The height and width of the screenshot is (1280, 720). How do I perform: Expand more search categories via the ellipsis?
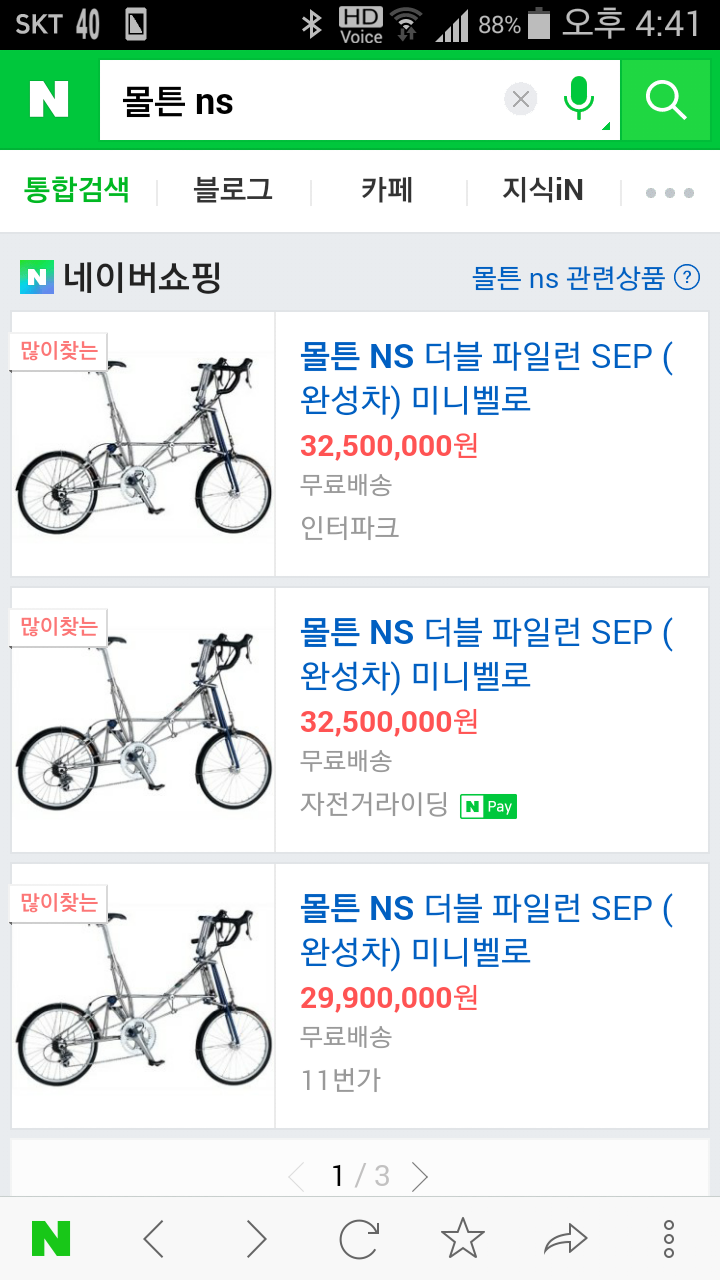tap(669, 192)
